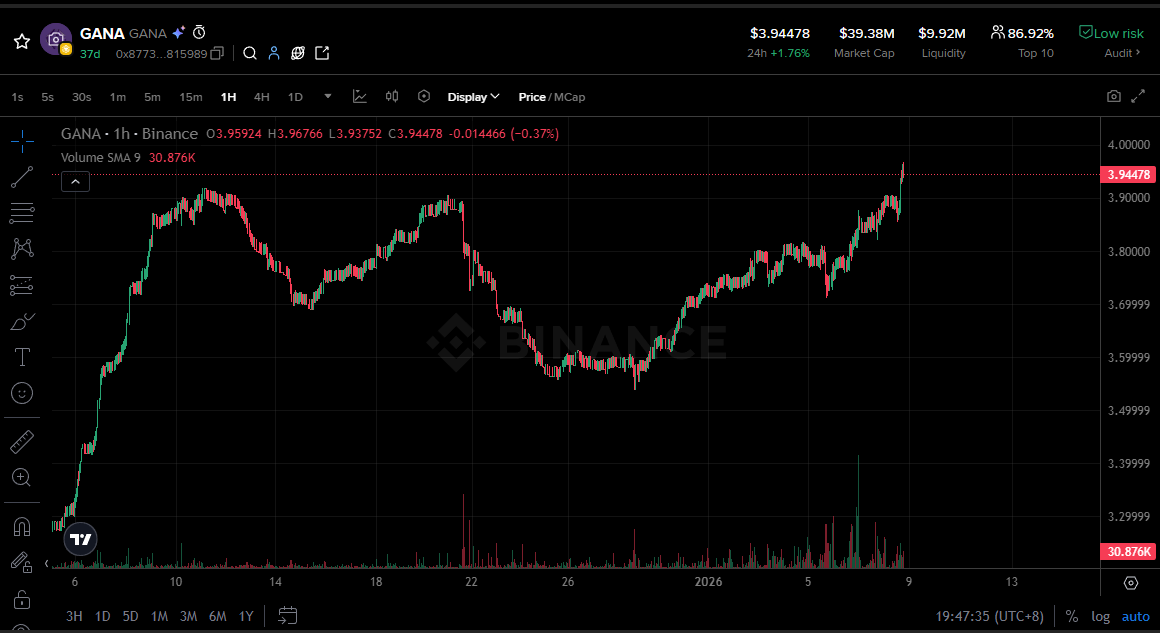Screen dimensions: 1160x633
Task: Switch the chart to MCap mode
Action: point(570,97)
